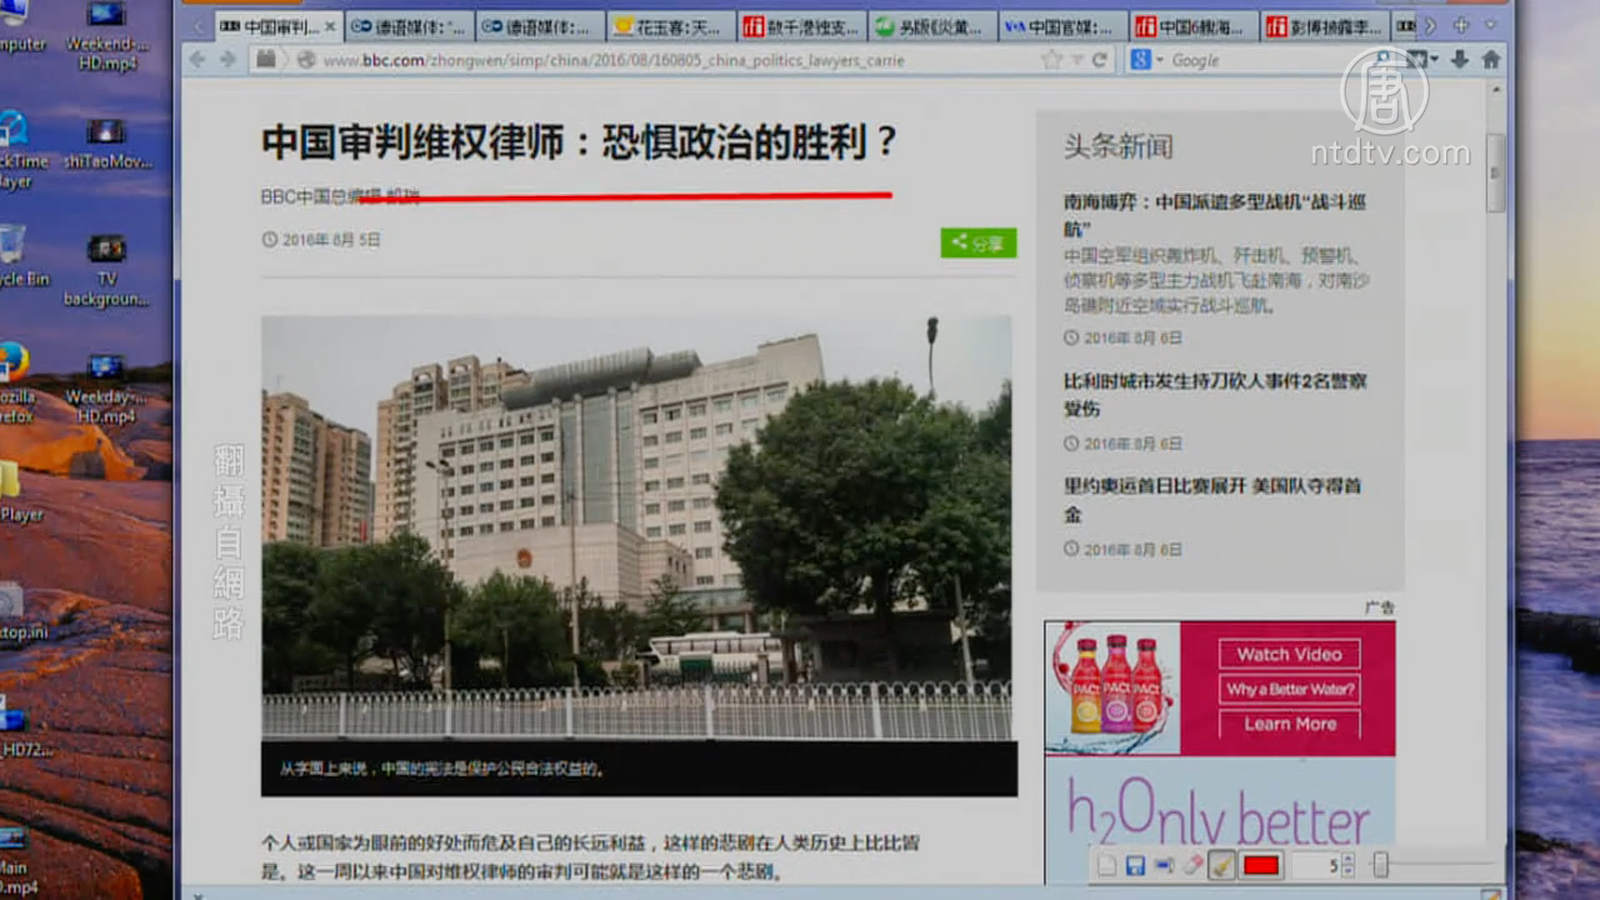The width and height of the screenshot is (1600, 900).
Task: Click the pen size slider handle
Action: [x=1381, y=865]
